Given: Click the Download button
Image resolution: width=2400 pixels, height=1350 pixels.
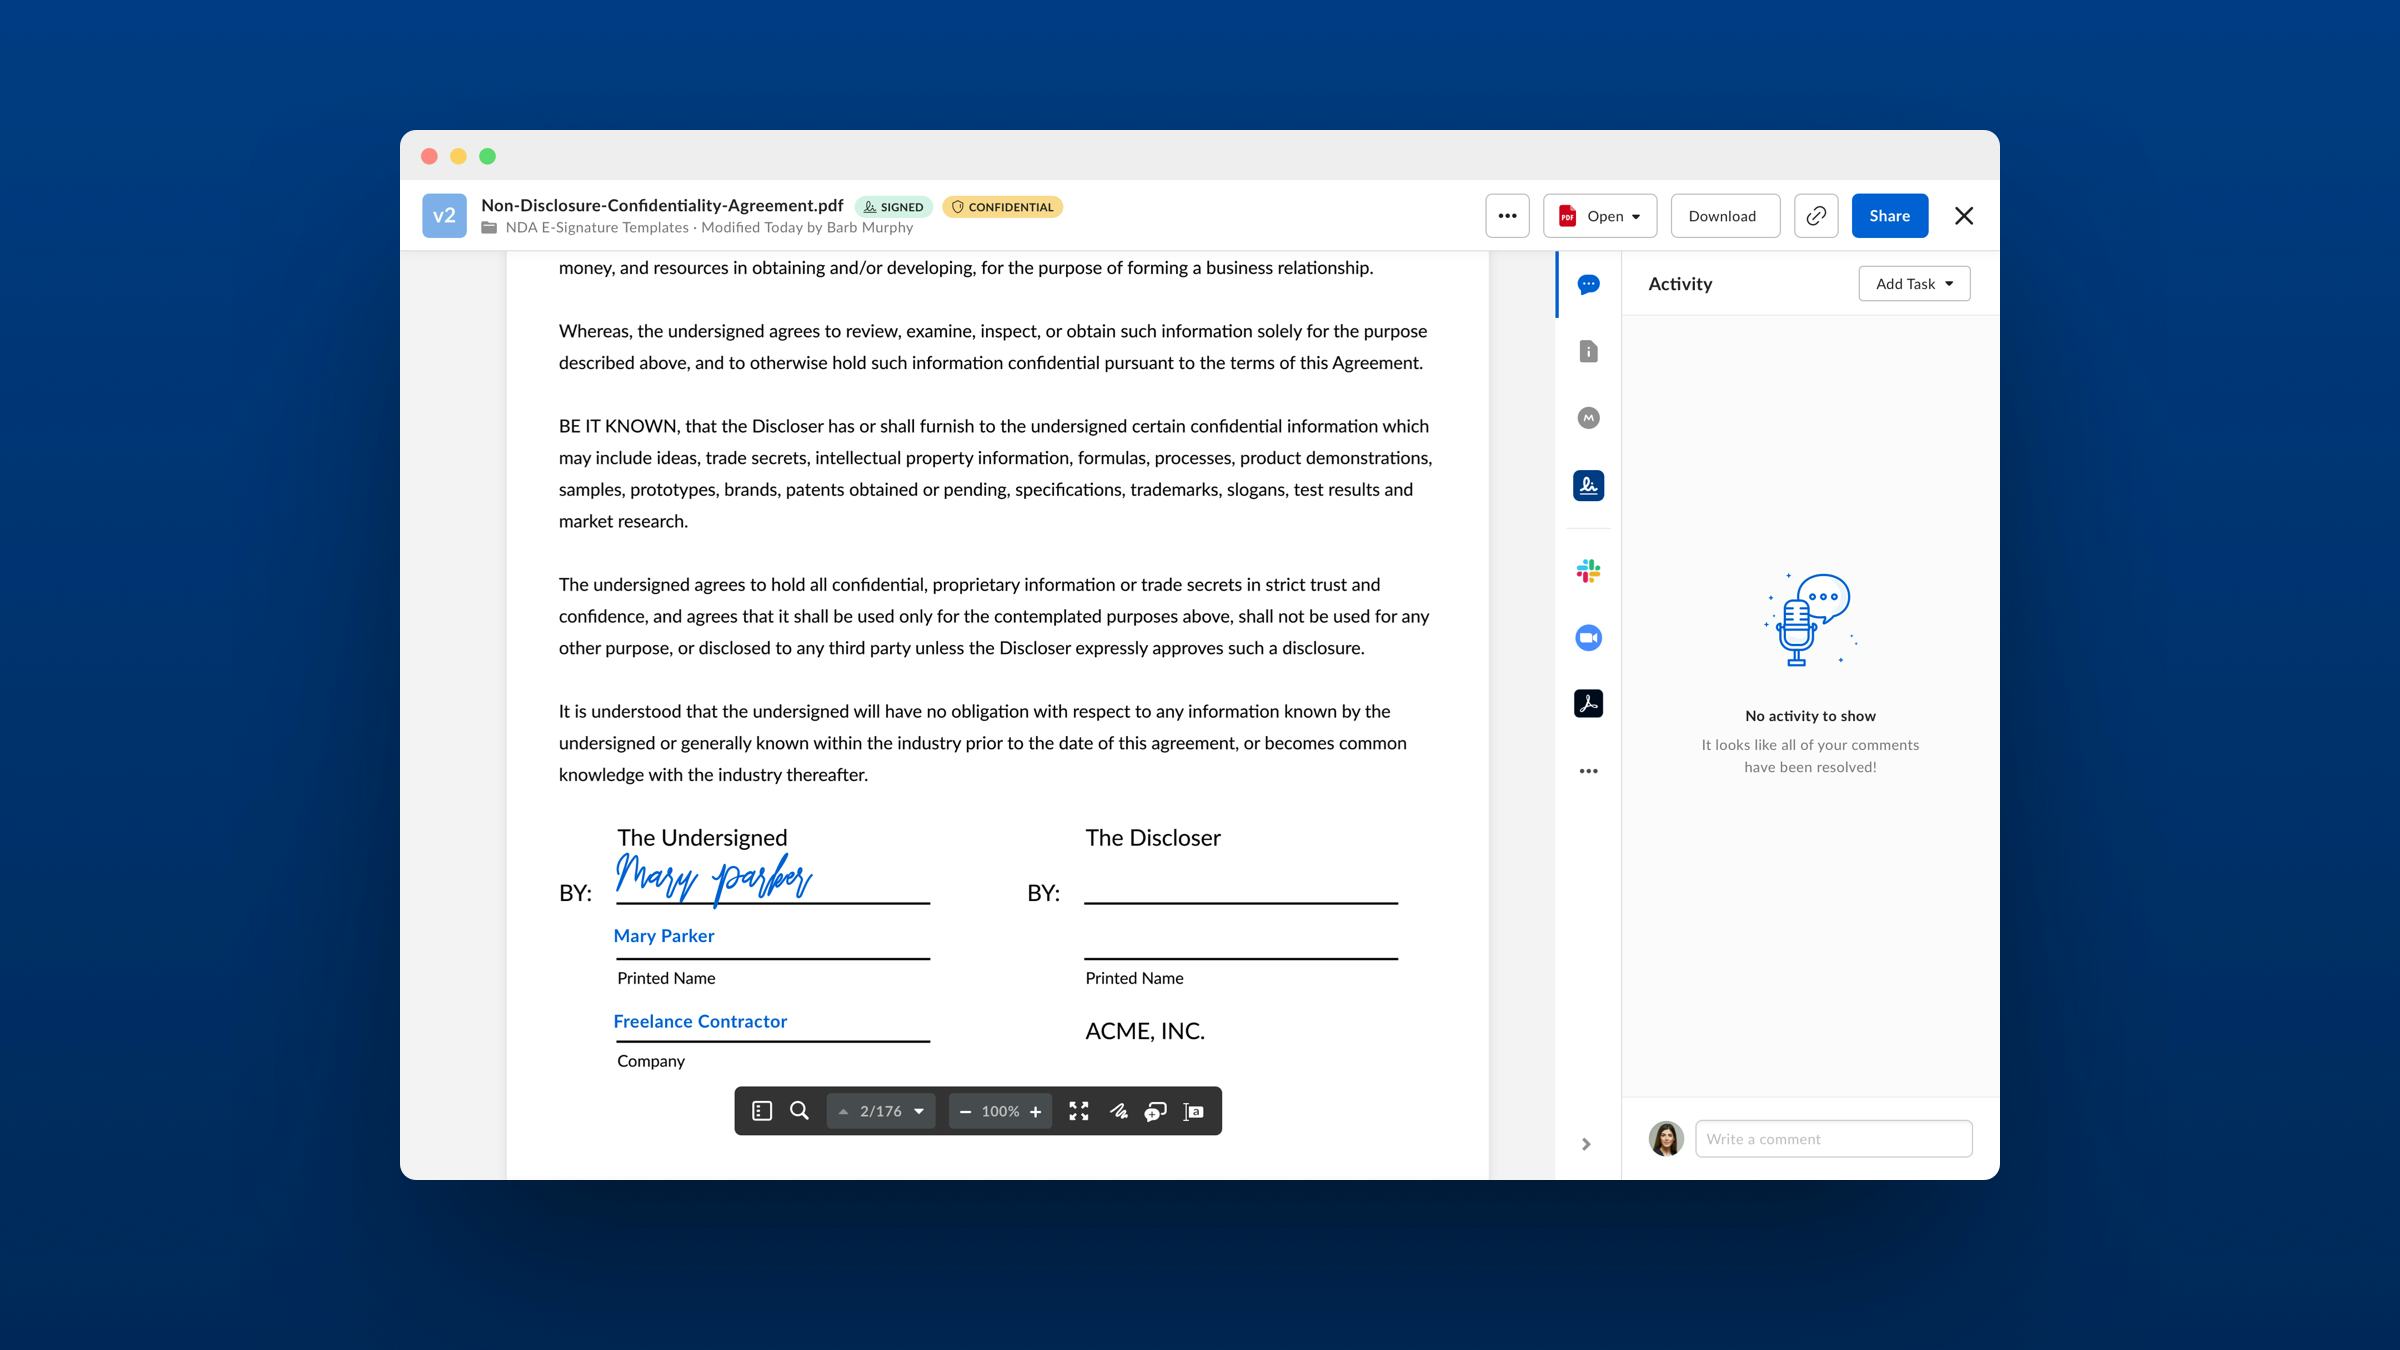Looking at the screenshot, I should coord(1724,216).
